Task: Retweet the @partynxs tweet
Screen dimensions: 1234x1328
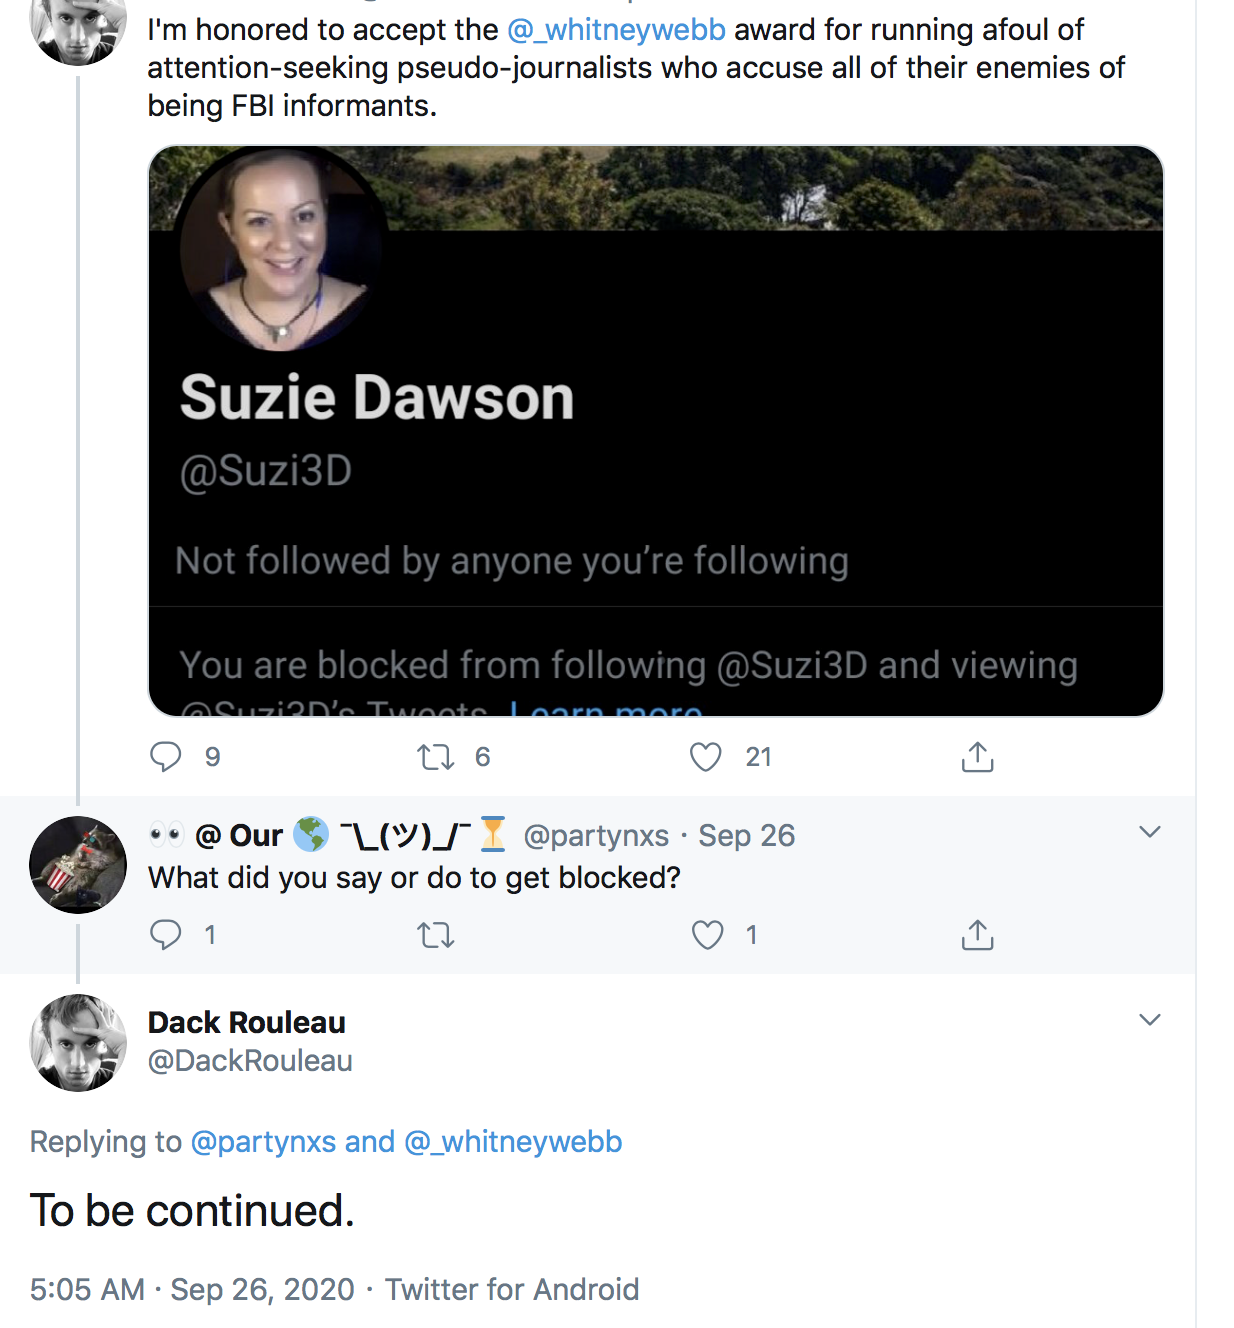Action: (x=435, y=935)
